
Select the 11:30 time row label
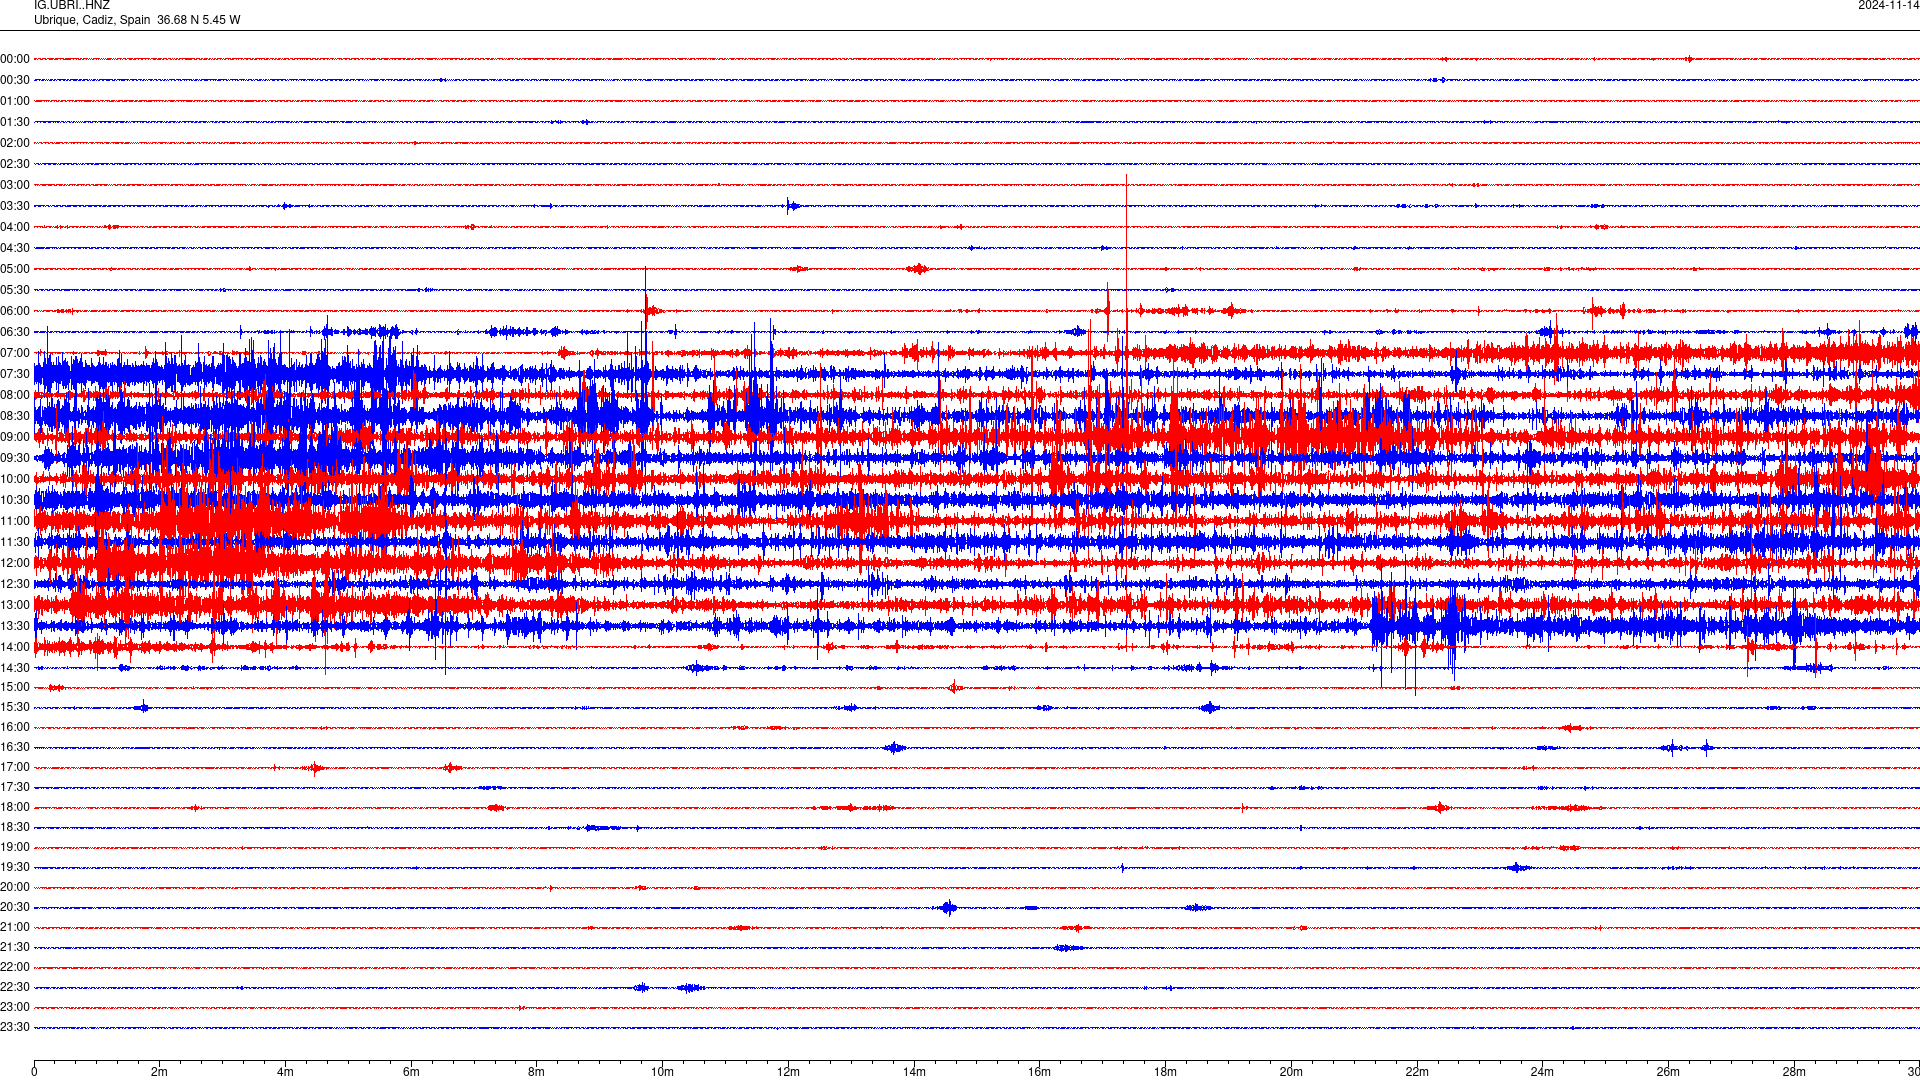click(15, 542)
